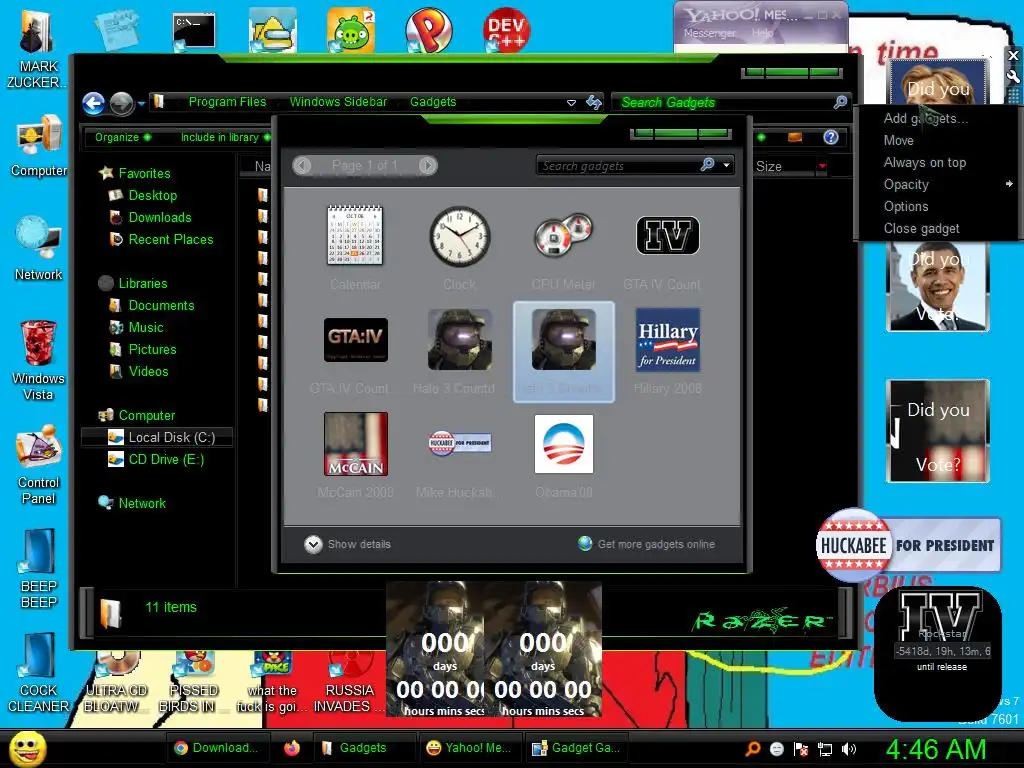Click Program Files breadcrumb
Screen dimensions: 1024x768
(227, 102)
